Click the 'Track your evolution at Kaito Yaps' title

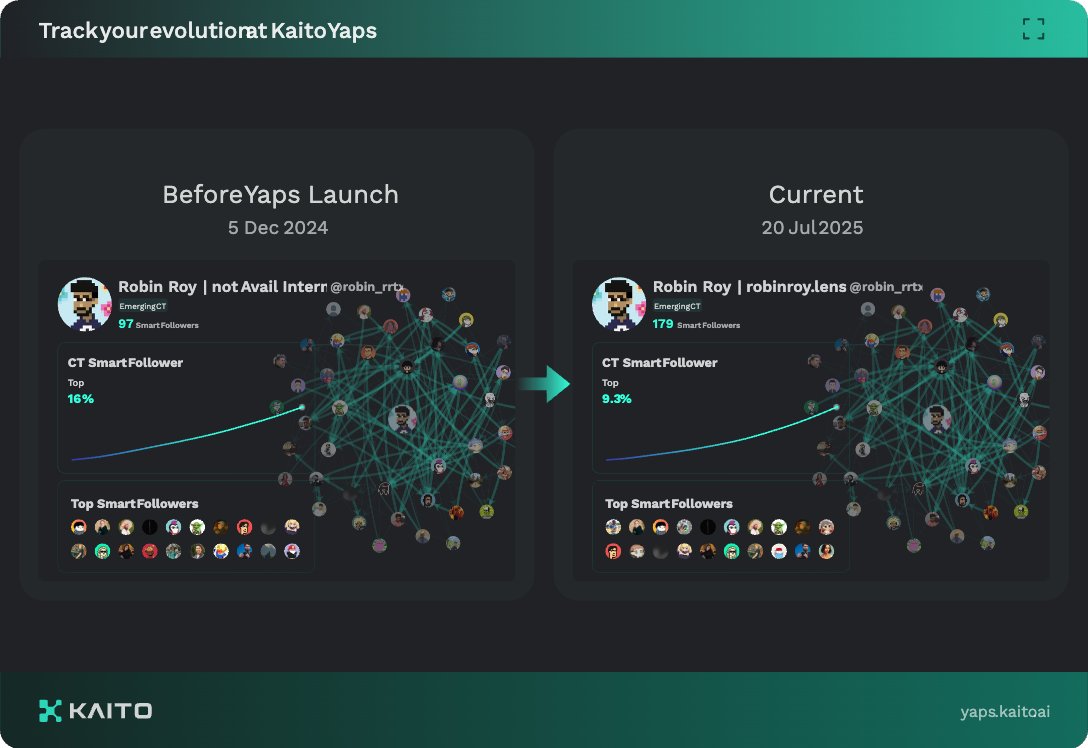coord(207,31)
